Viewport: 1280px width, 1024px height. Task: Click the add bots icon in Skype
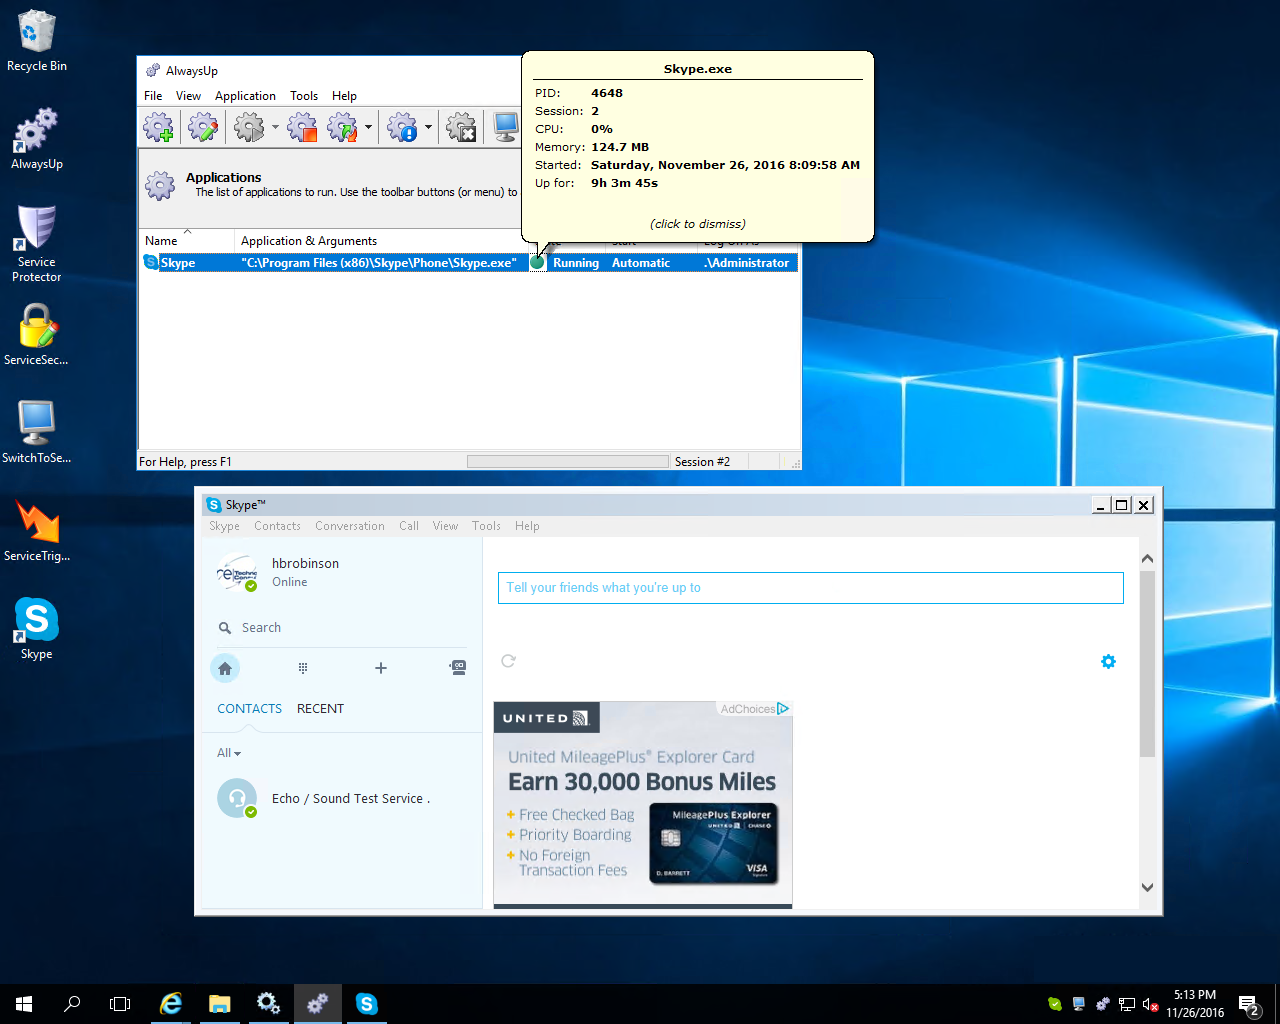[x=458, y=668]
